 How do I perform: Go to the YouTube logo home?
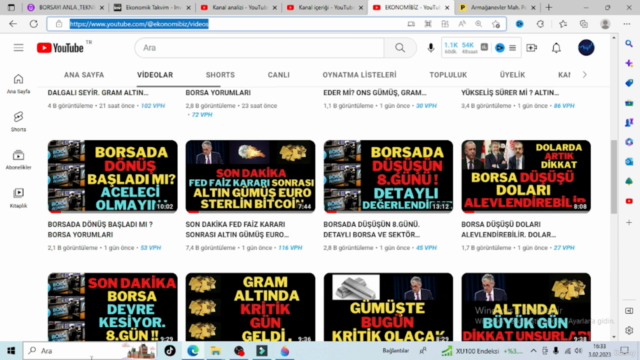click(60, 48)
